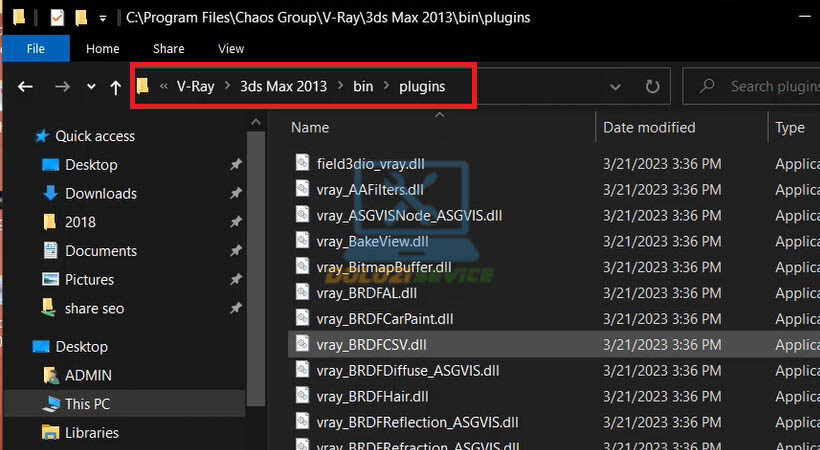Select file vray_AAFilters.dll
The width and height of the screenshot is (820, 450).
(370, 190)
